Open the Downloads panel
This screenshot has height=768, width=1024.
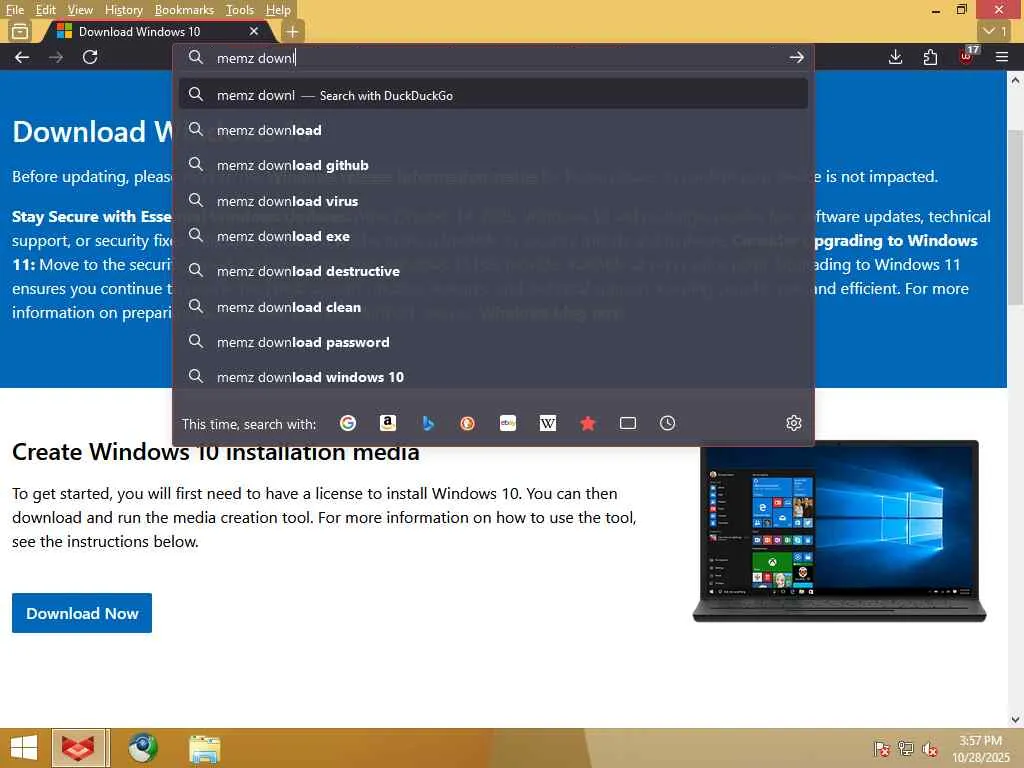point(895,57)
